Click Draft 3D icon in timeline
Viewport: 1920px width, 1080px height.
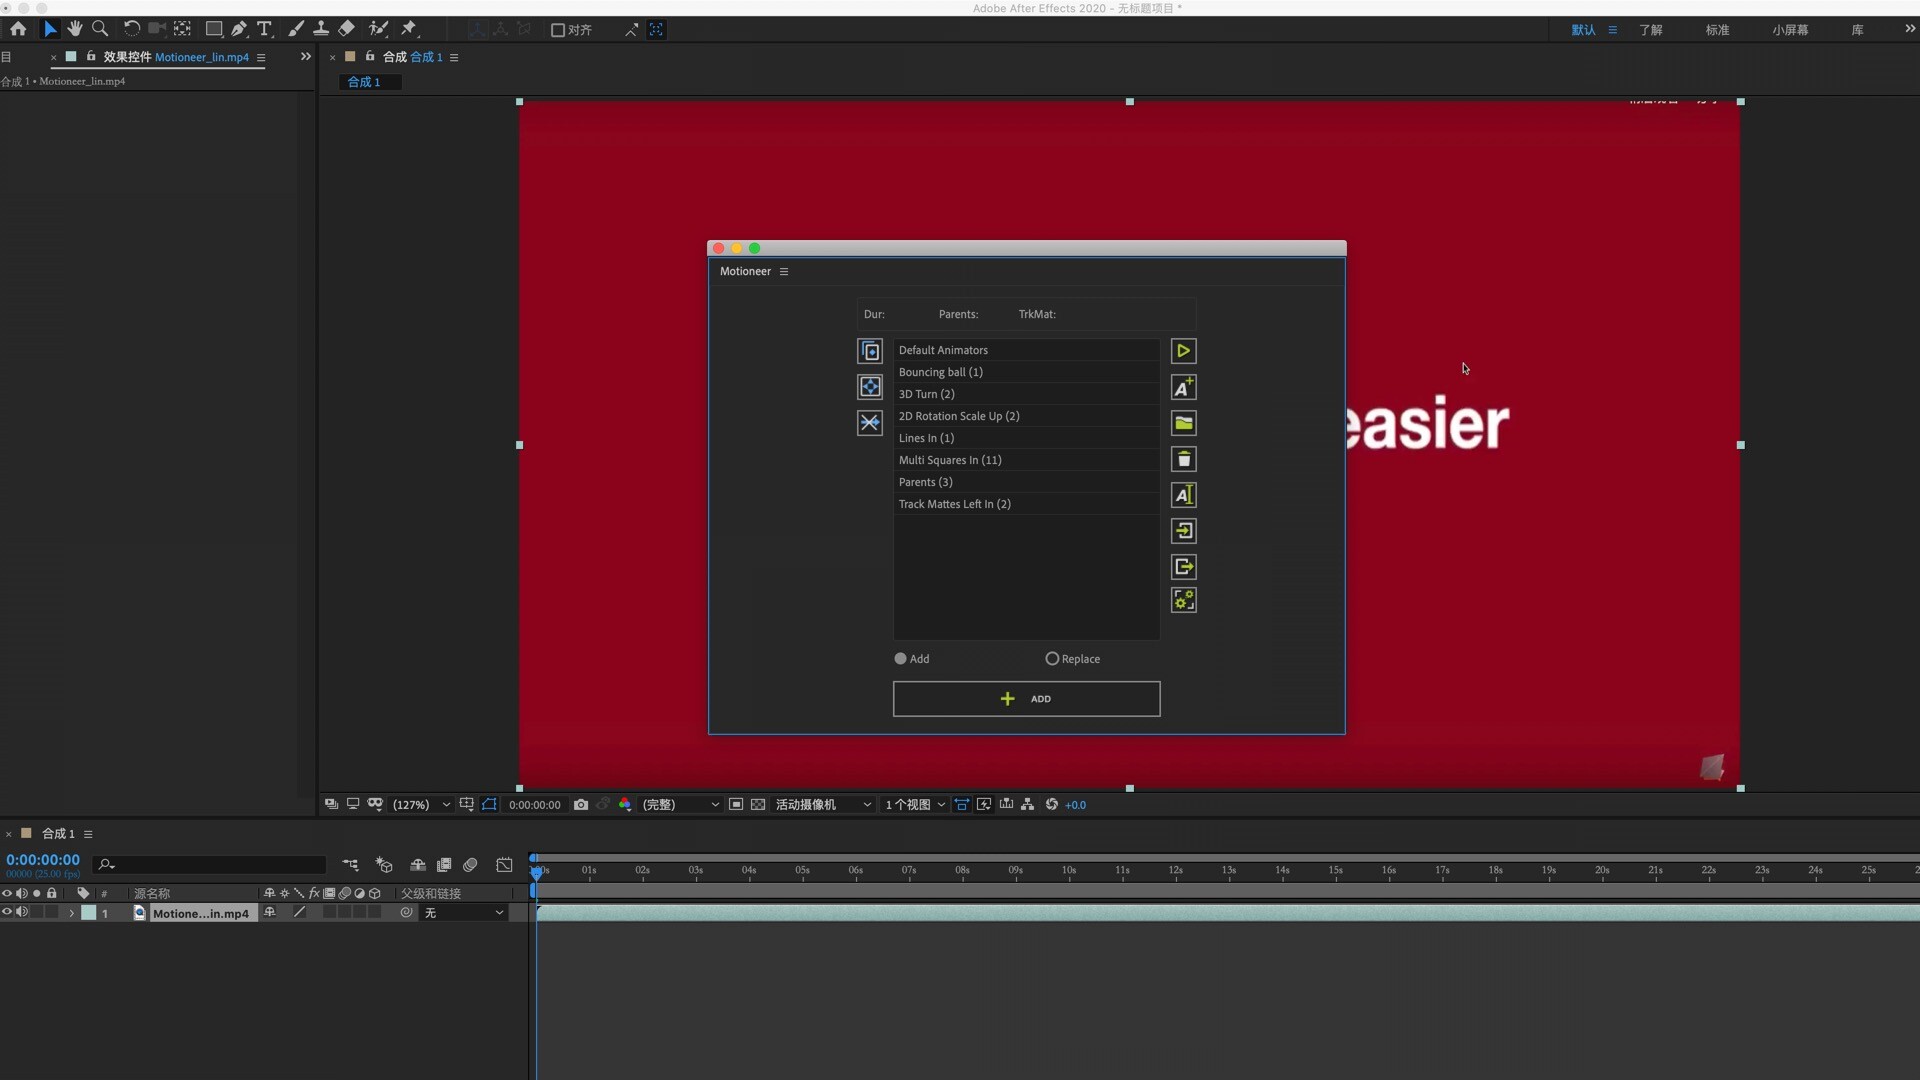pyautogui.click(x=384, y=865)
